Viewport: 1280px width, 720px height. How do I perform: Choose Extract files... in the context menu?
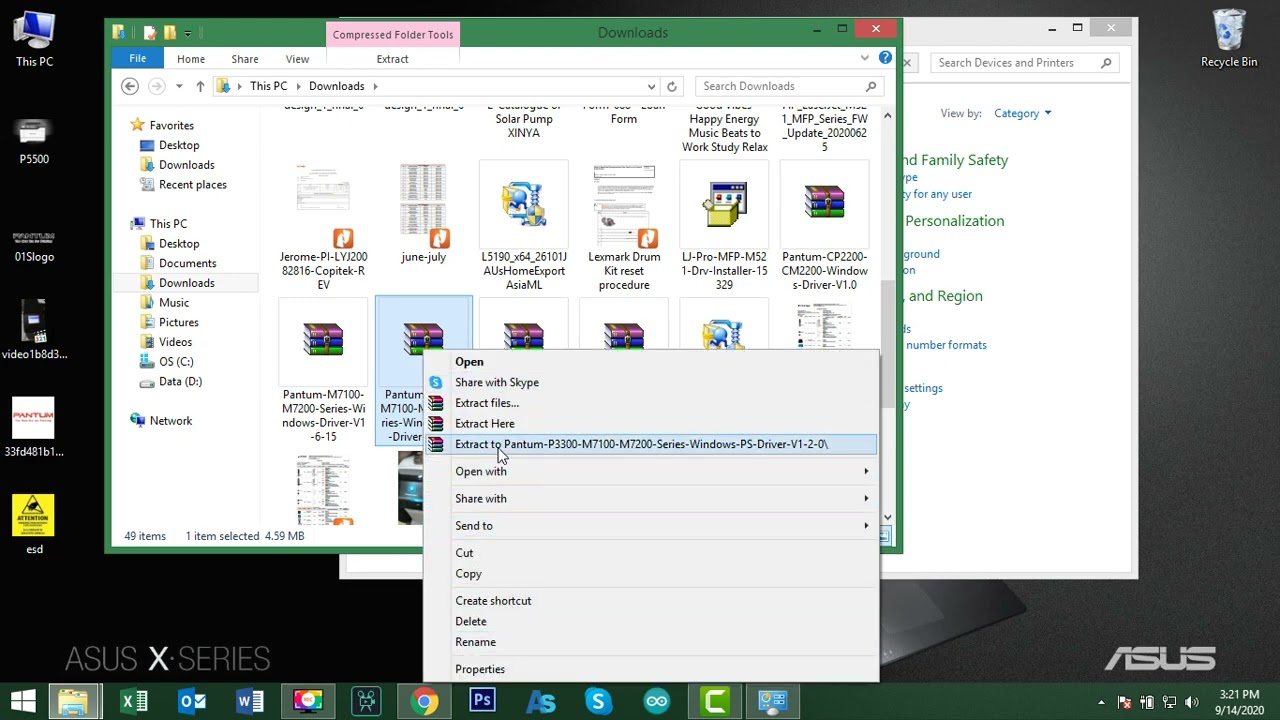coord(651,403)
